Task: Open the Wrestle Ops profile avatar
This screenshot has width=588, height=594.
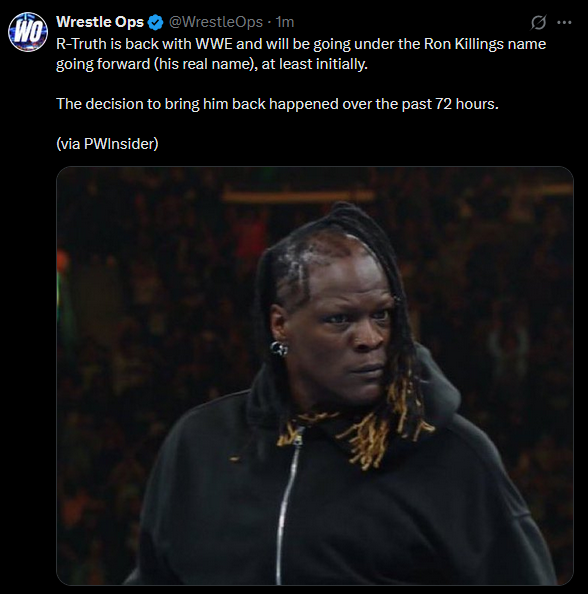Action: [x=28, y=32]
